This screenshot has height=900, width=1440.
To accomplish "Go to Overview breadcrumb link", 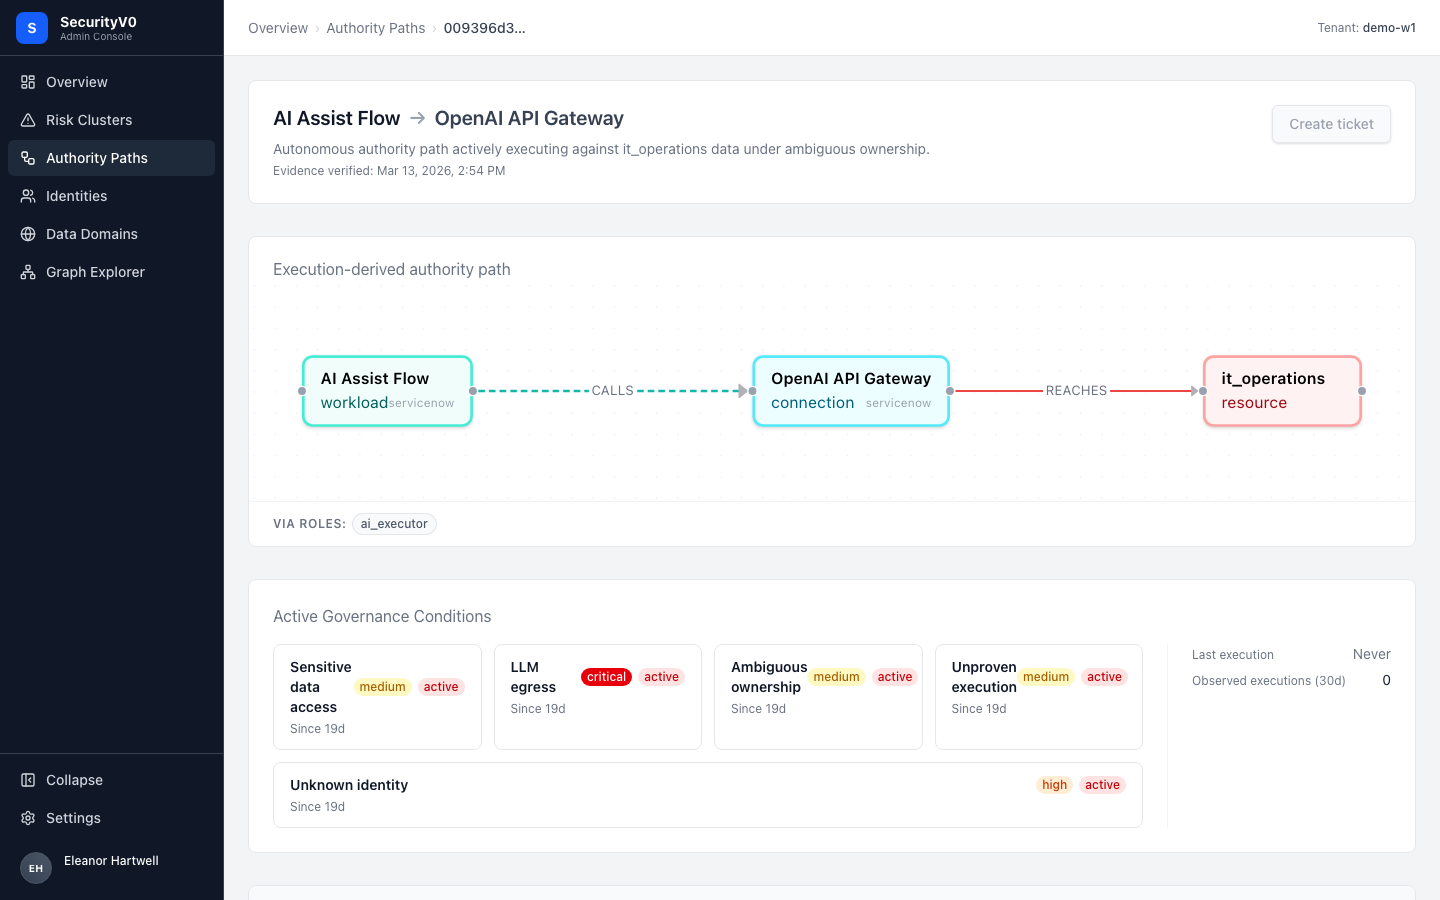I will coord(278,28).
